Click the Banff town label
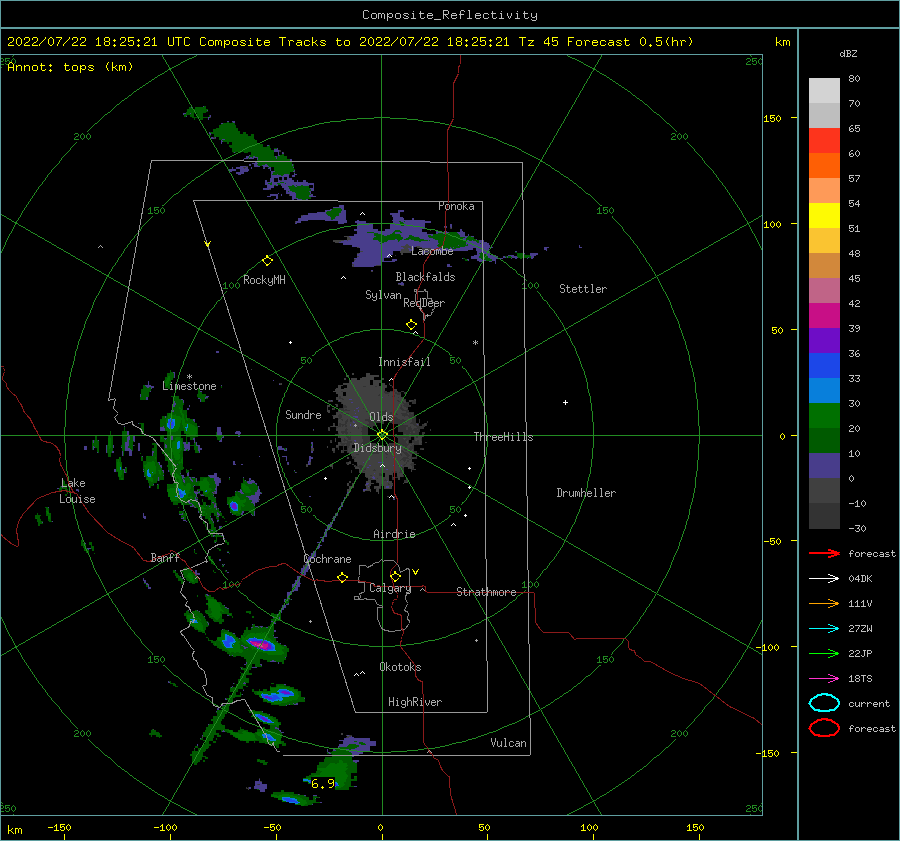This screenshot has height=841, width=900. 165,557
